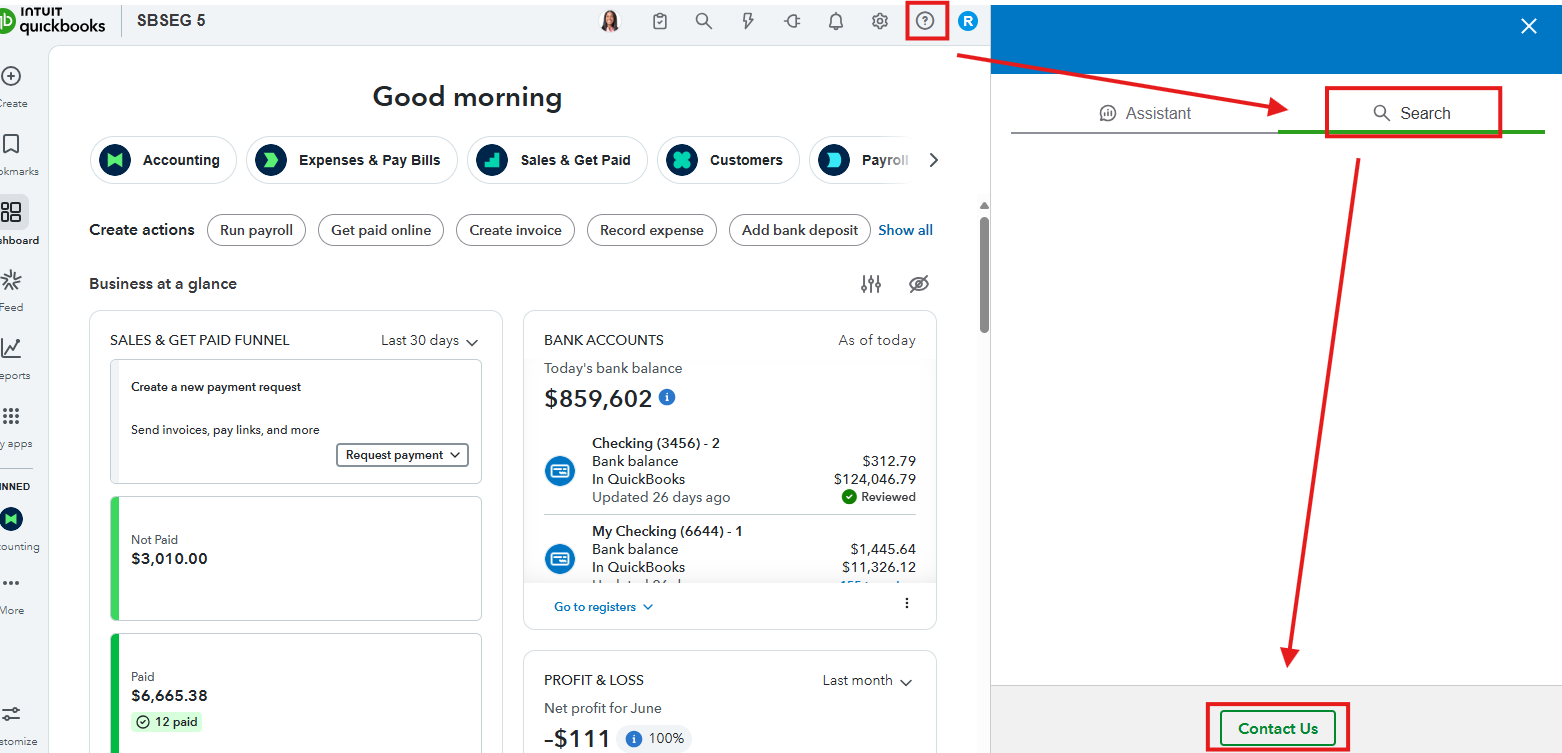1562x753 pixels.
Task: Open the Feed sidebar icon
Action: pyautogui.click(x=11, y=280)
